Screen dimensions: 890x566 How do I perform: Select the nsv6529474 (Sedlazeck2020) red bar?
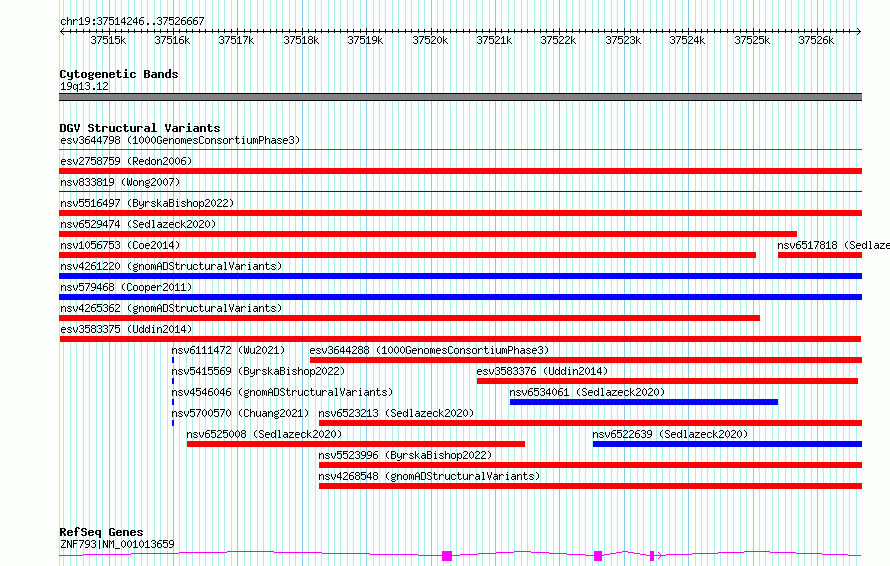click(428, 234)
